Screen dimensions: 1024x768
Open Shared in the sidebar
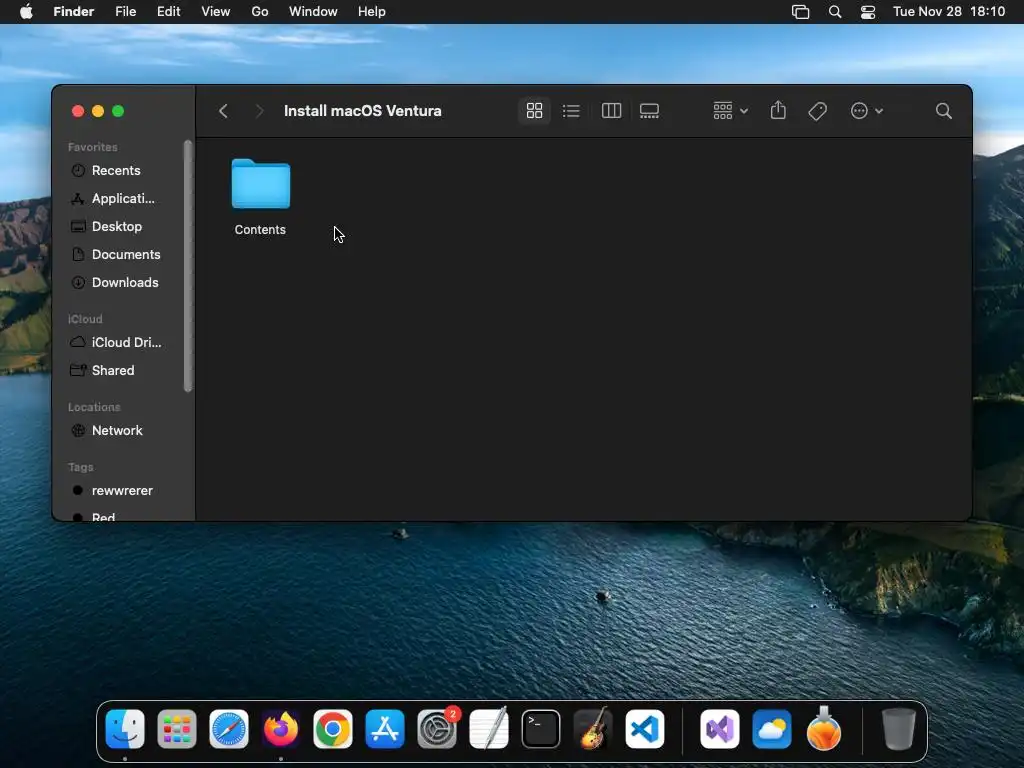tap(118, 370)
